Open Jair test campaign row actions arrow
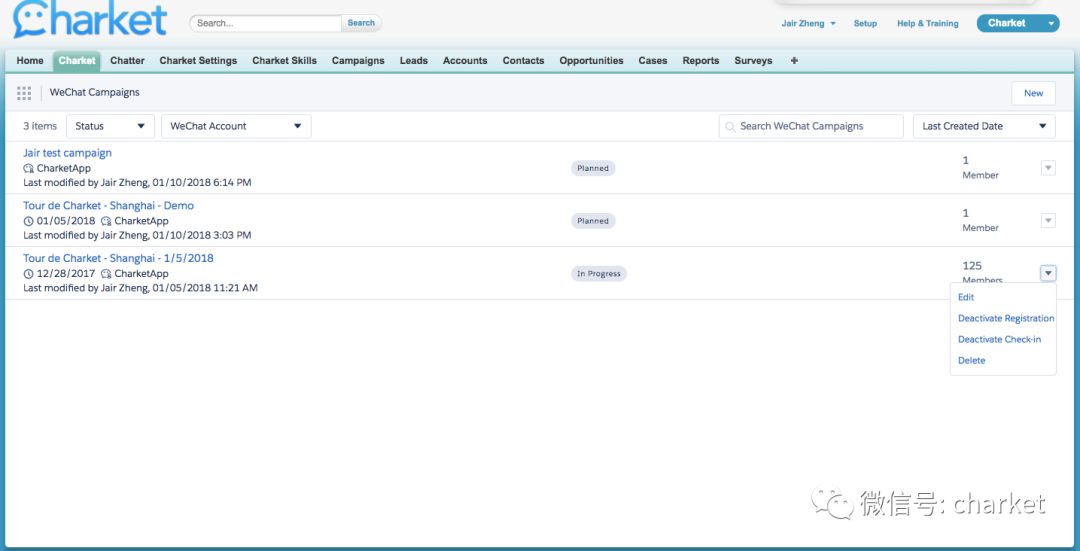Viewport: 1080px width, 551px height. click(x=1048, y=168)
